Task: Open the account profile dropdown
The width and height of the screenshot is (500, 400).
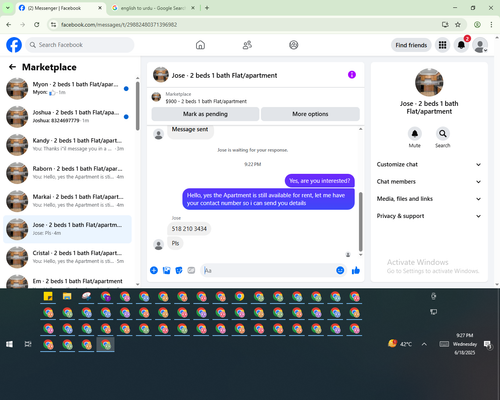Action: [480, 45]
